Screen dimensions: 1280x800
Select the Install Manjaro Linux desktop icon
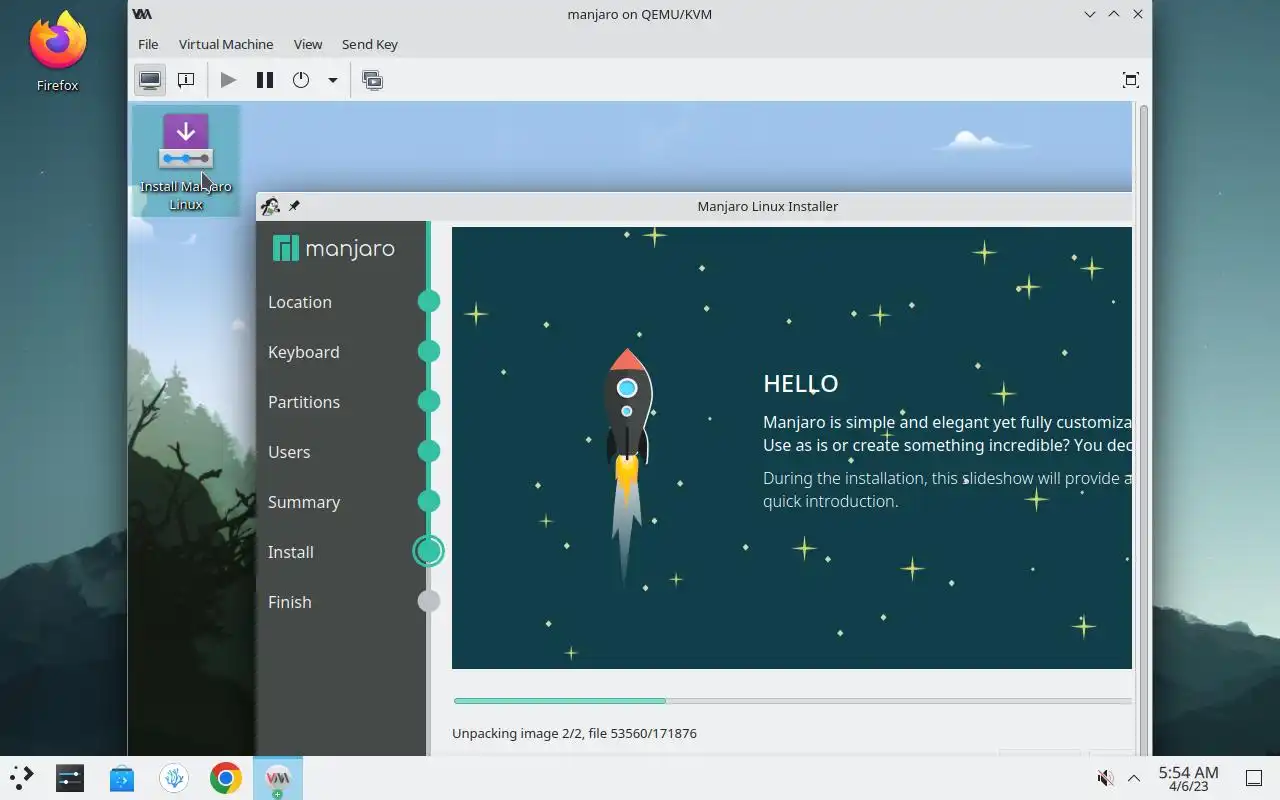(186, 161)
